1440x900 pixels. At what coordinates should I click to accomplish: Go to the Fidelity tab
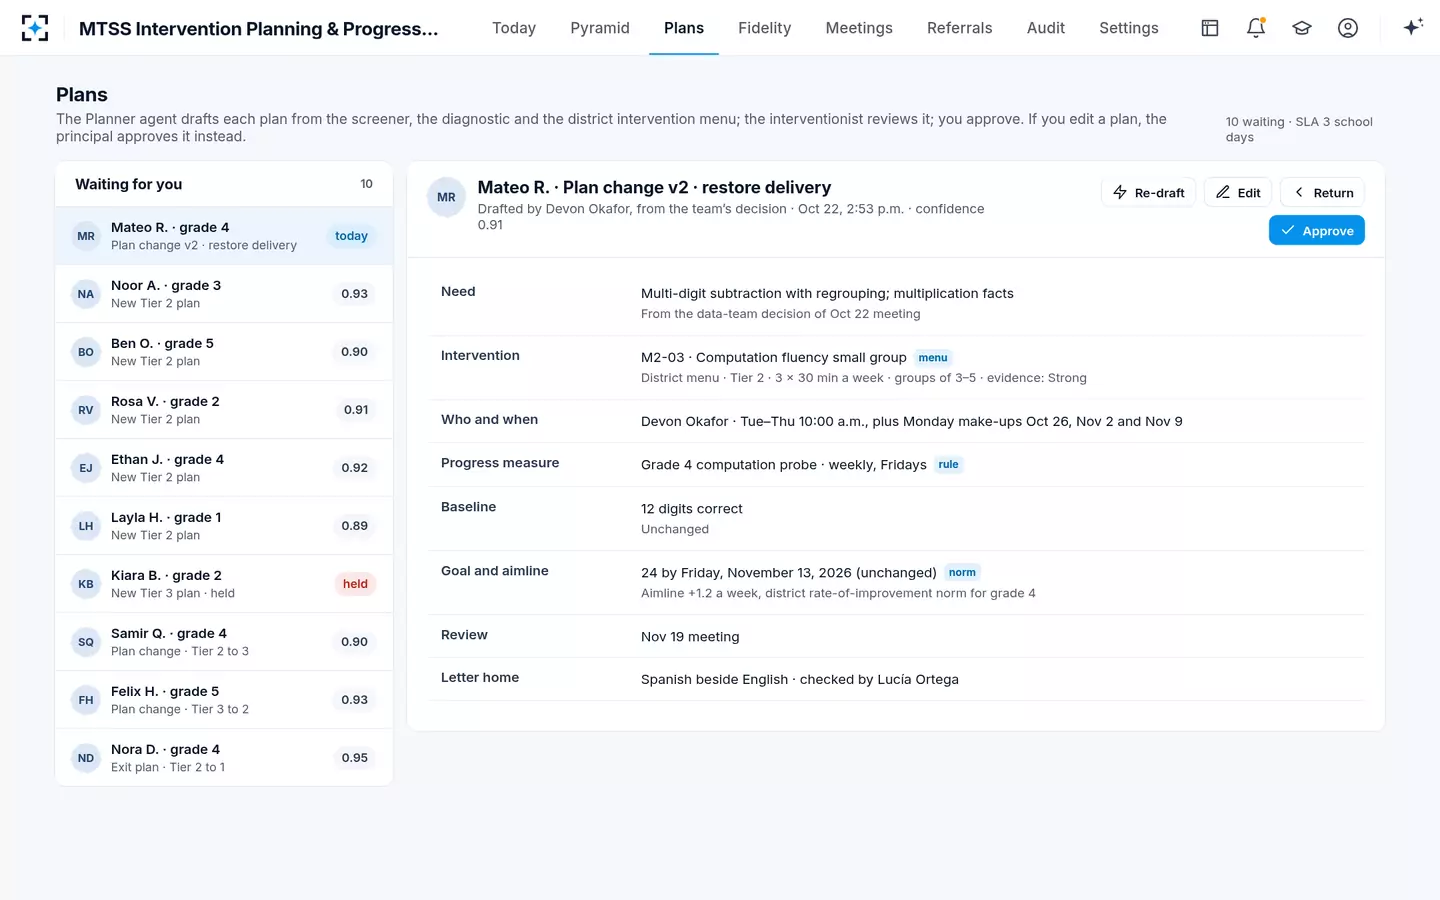(765, 28)
